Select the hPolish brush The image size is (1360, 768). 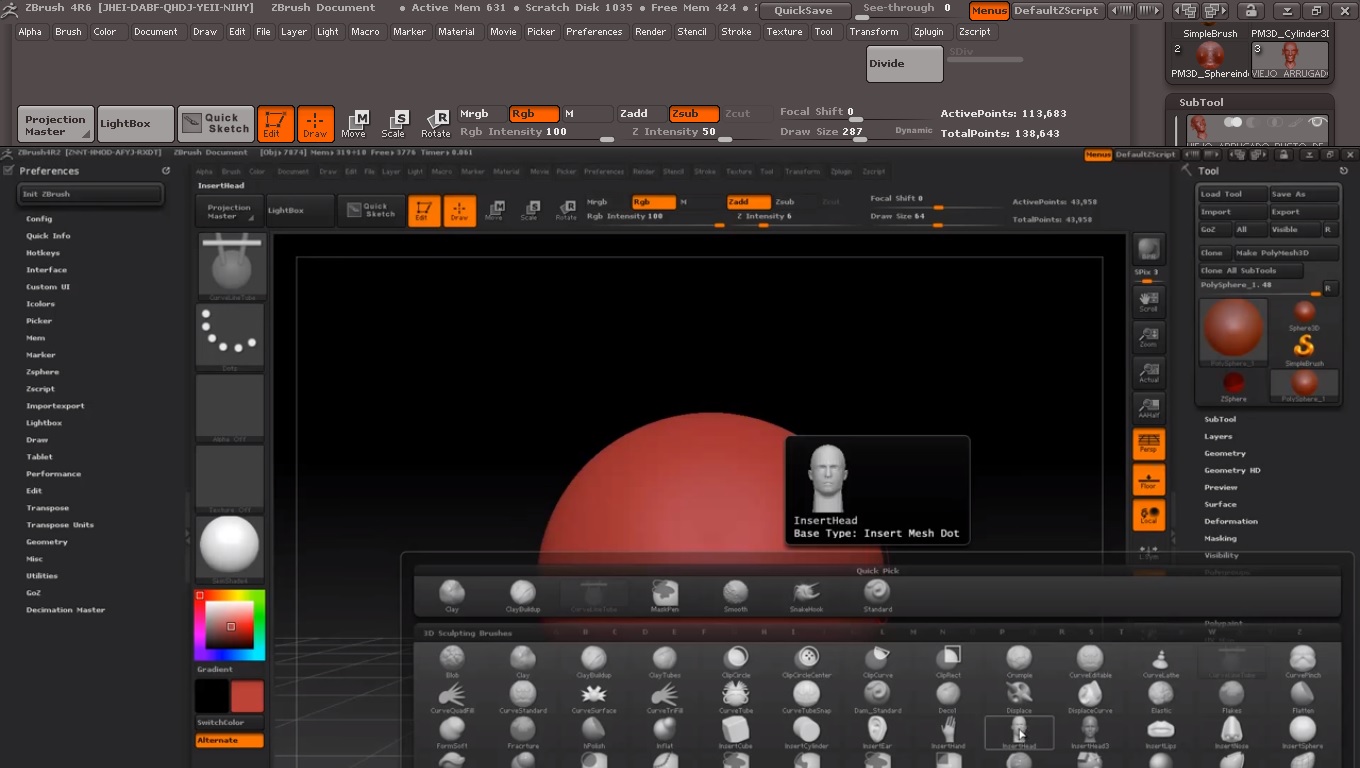coord(594,733)
